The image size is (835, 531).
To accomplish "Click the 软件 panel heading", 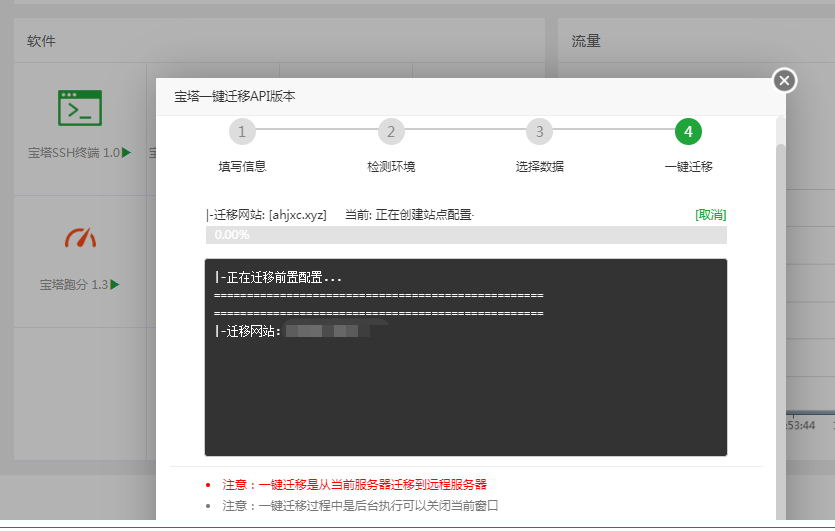I will (x=41, y=41).
